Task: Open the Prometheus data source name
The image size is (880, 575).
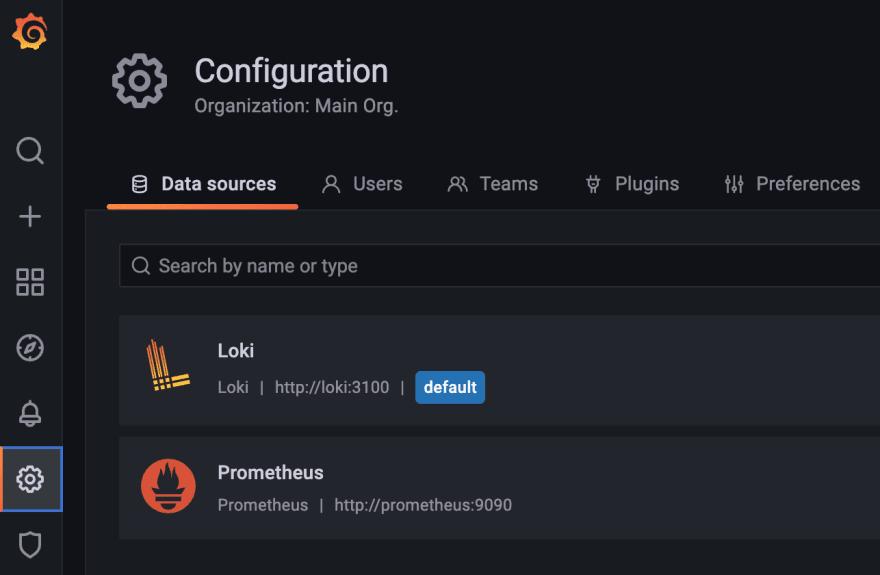Action: (271, 472)
